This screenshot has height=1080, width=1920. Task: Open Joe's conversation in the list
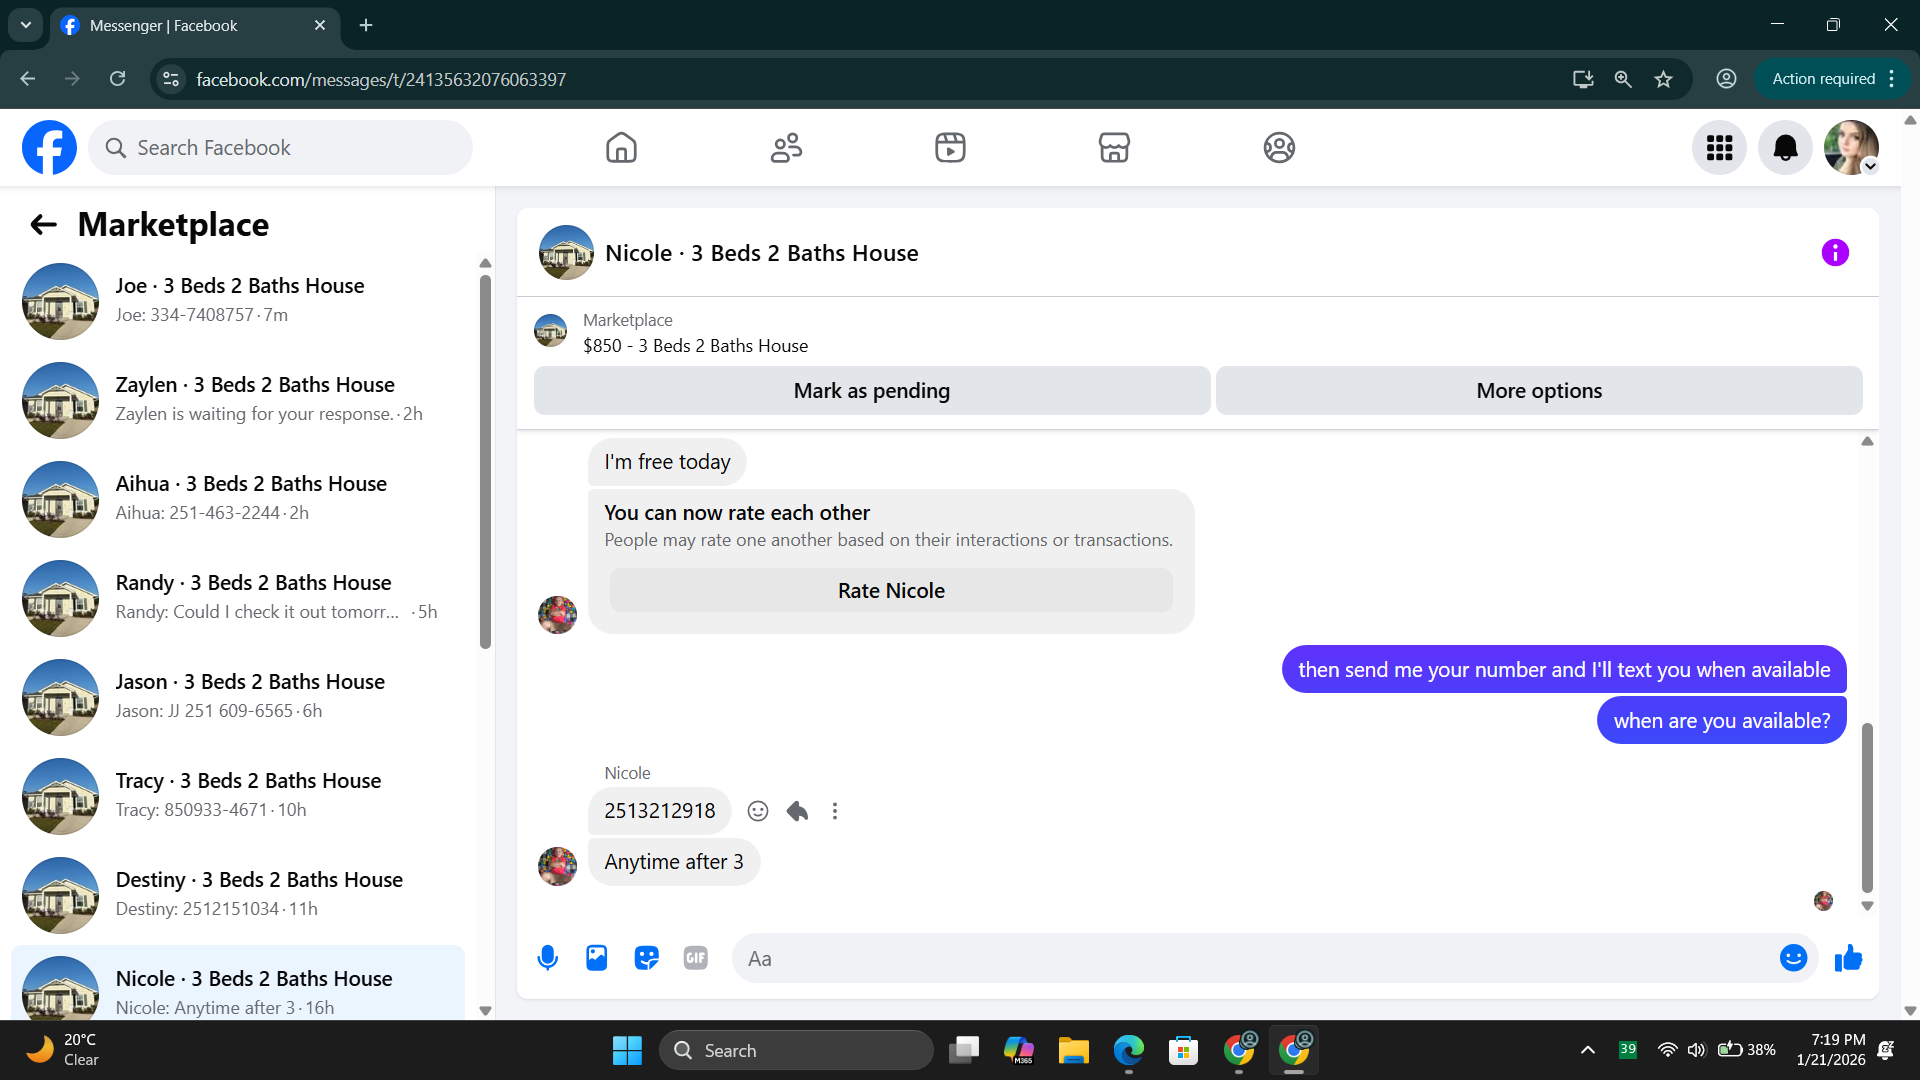(x=240, y=300)
